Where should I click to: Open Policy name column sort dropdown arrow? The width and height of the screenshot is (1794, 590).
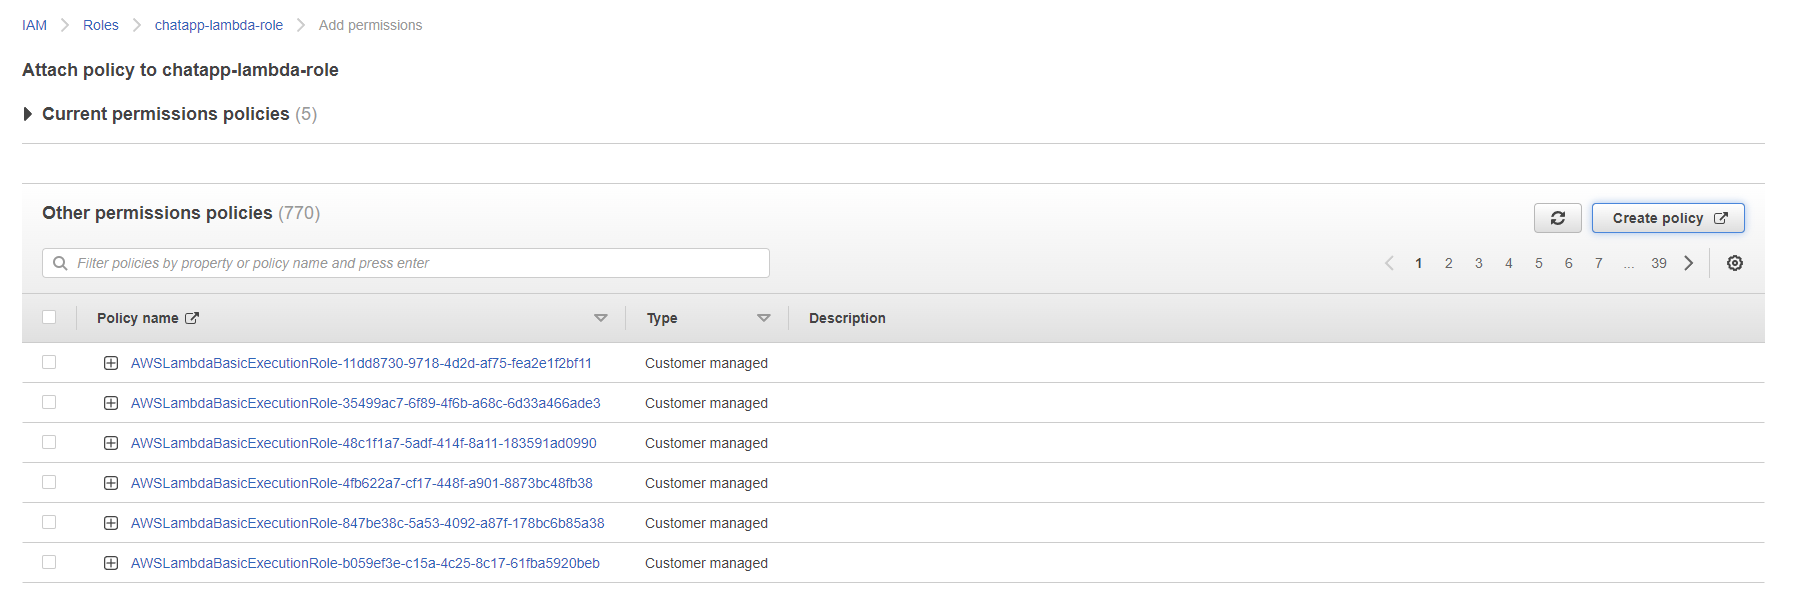tap(601, 318)
